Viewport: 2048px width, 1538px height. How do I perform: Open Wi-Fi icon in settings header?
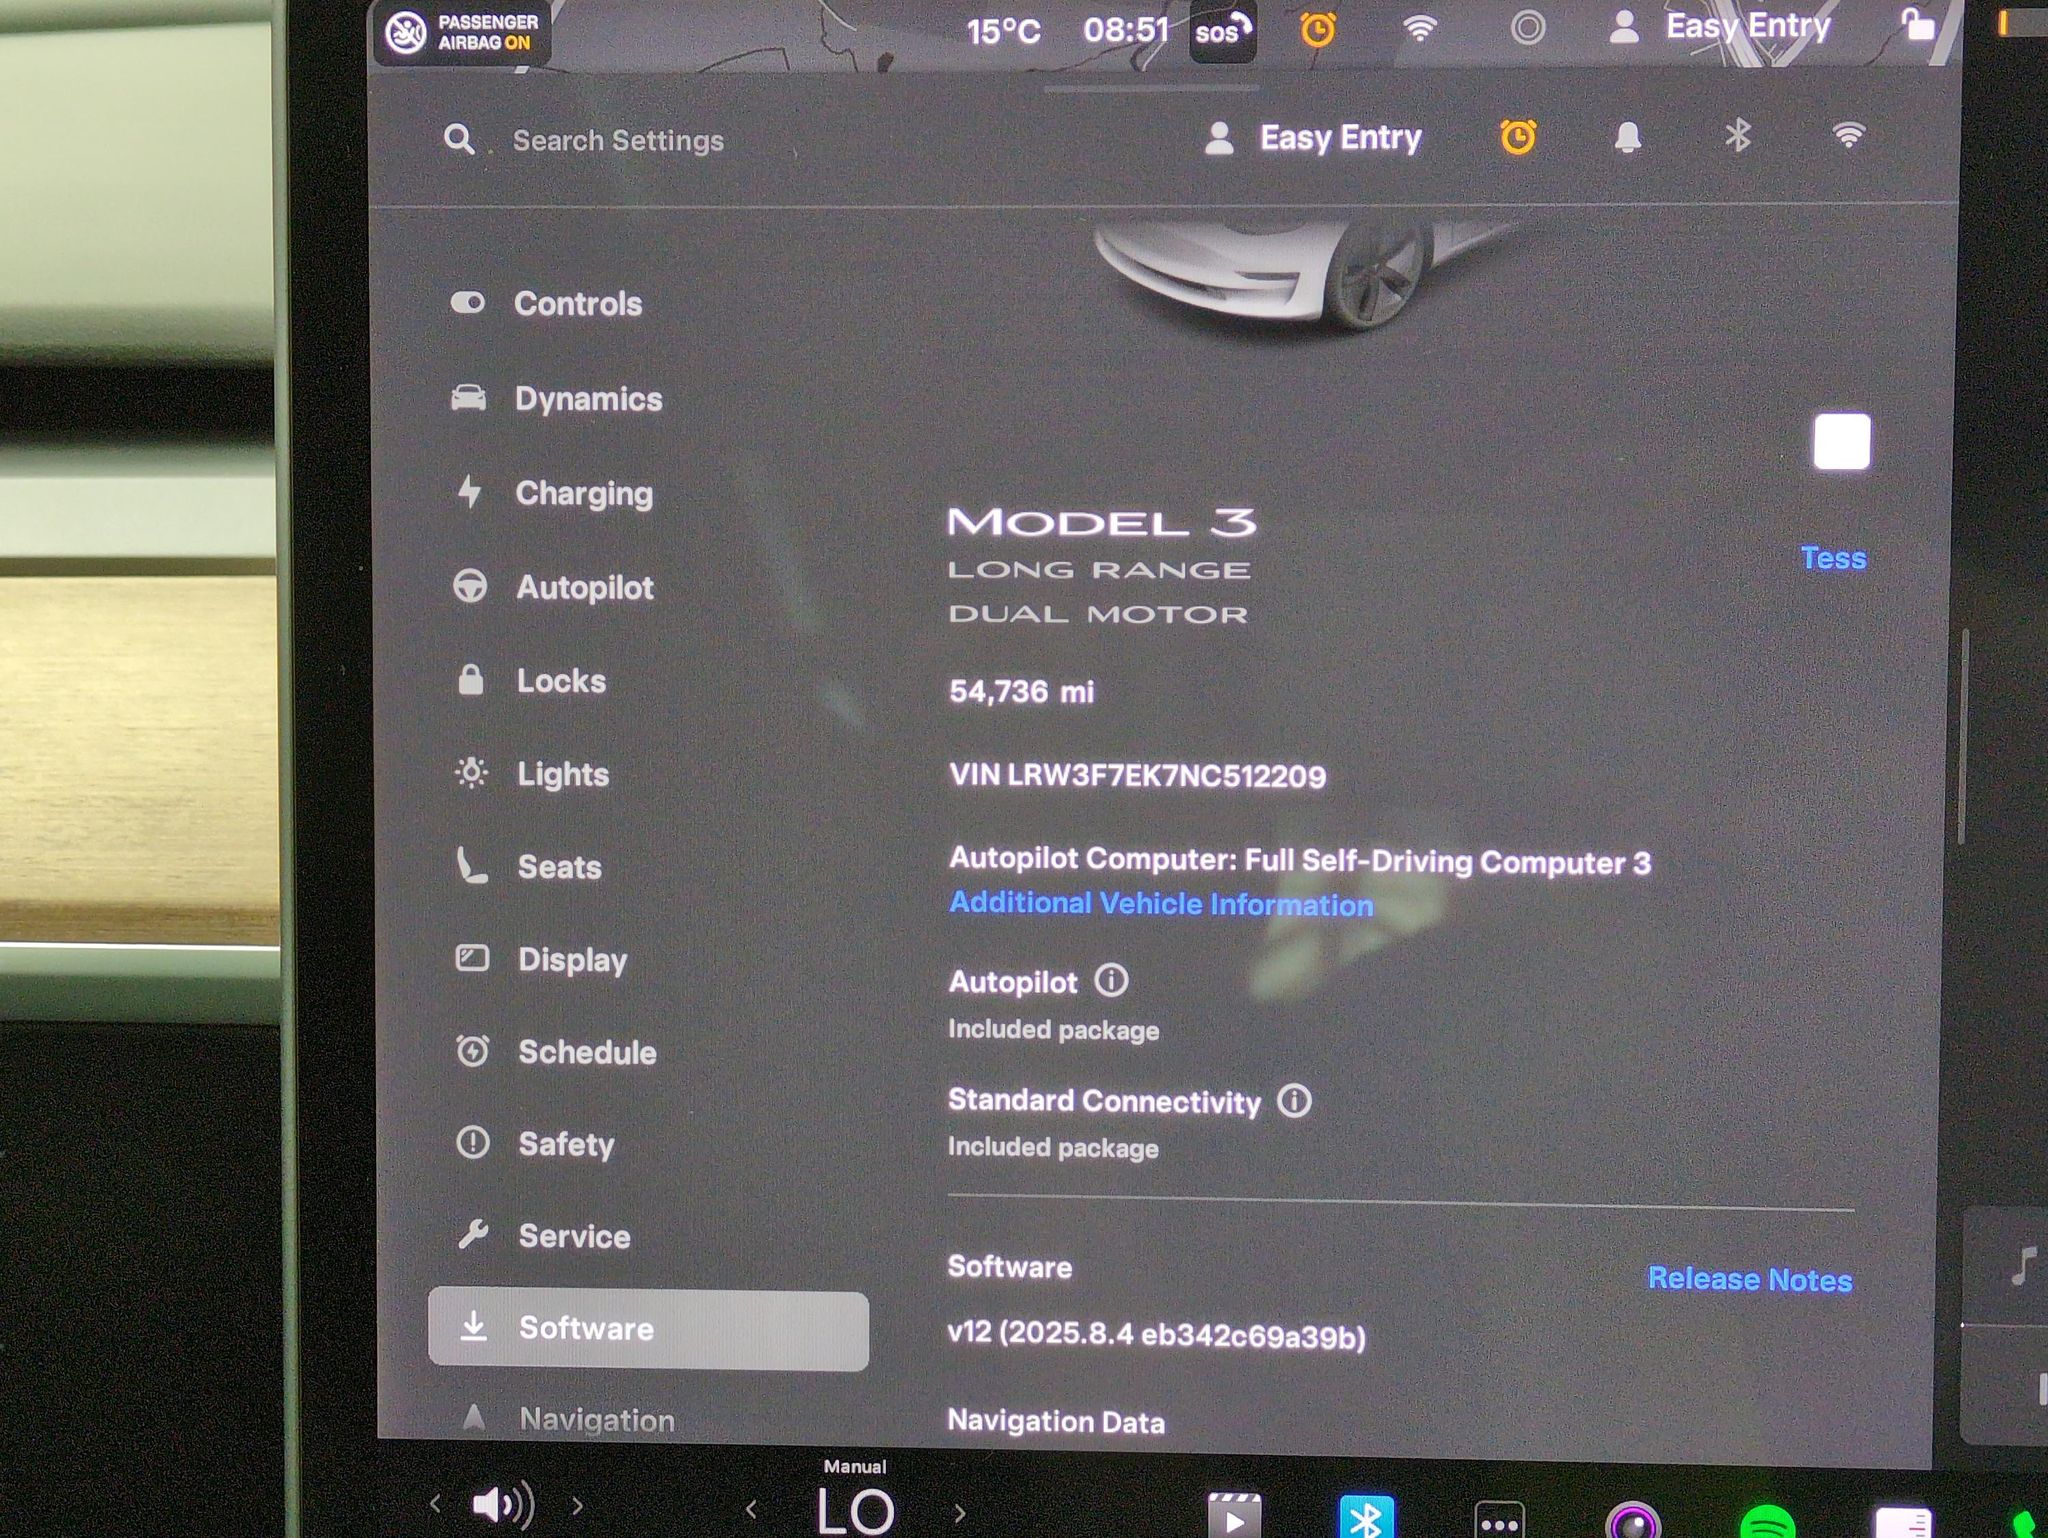pyautogui.click(x=1848, y=135)
